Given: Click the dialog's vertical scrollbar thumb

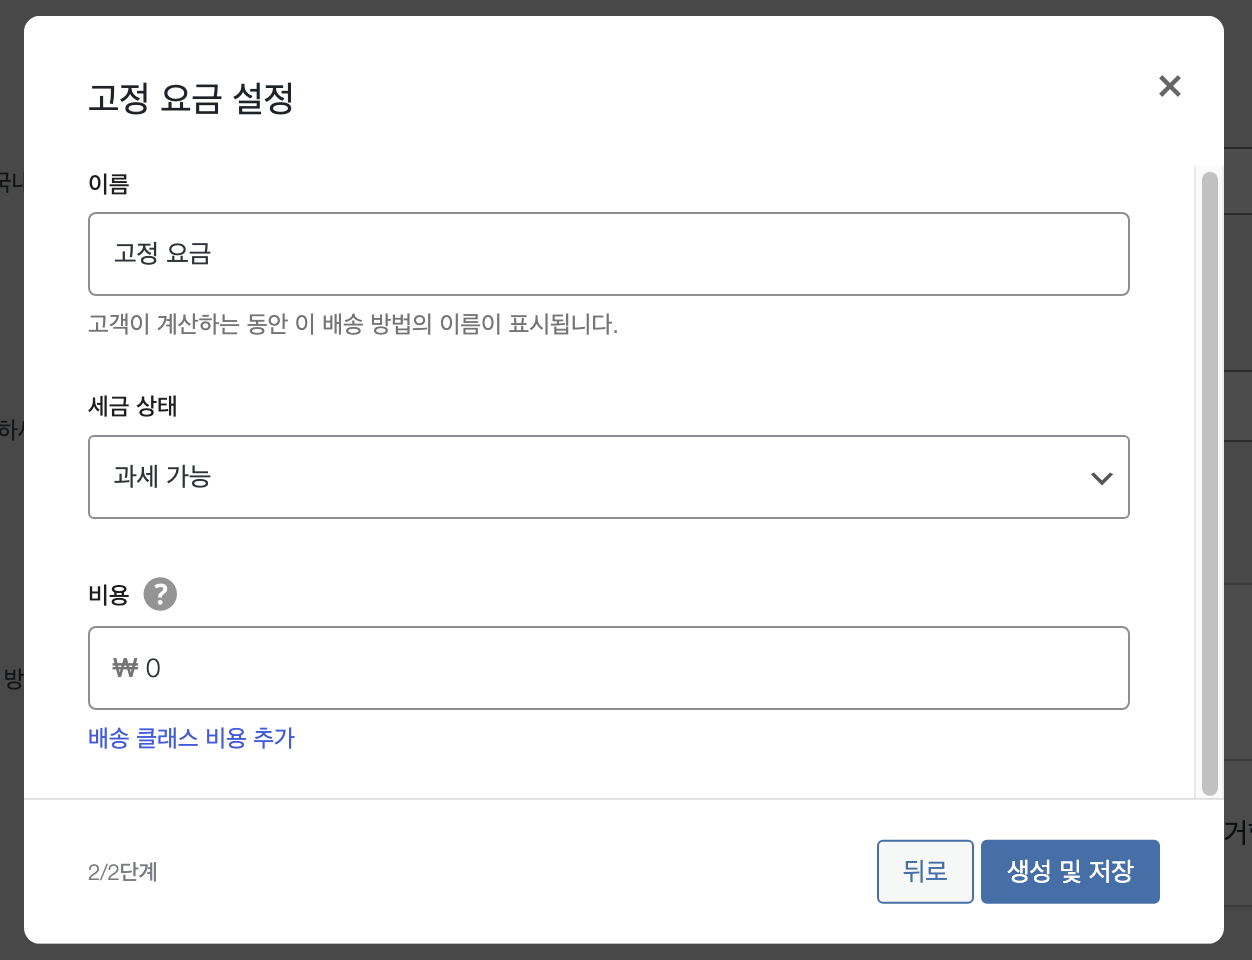Looking at the screenshot, I should click(1210, 484).
